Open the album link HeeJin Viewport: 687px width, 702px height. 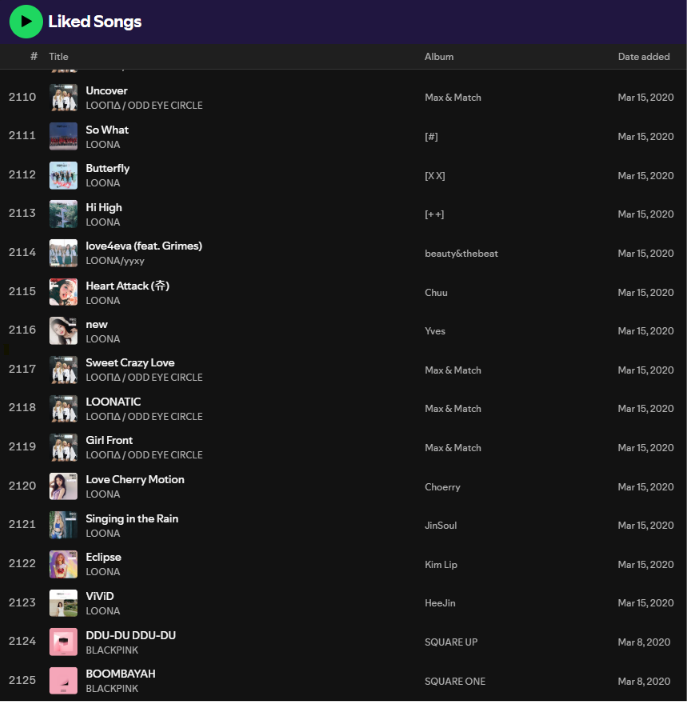pyautogui.click(x=440, y=604)
